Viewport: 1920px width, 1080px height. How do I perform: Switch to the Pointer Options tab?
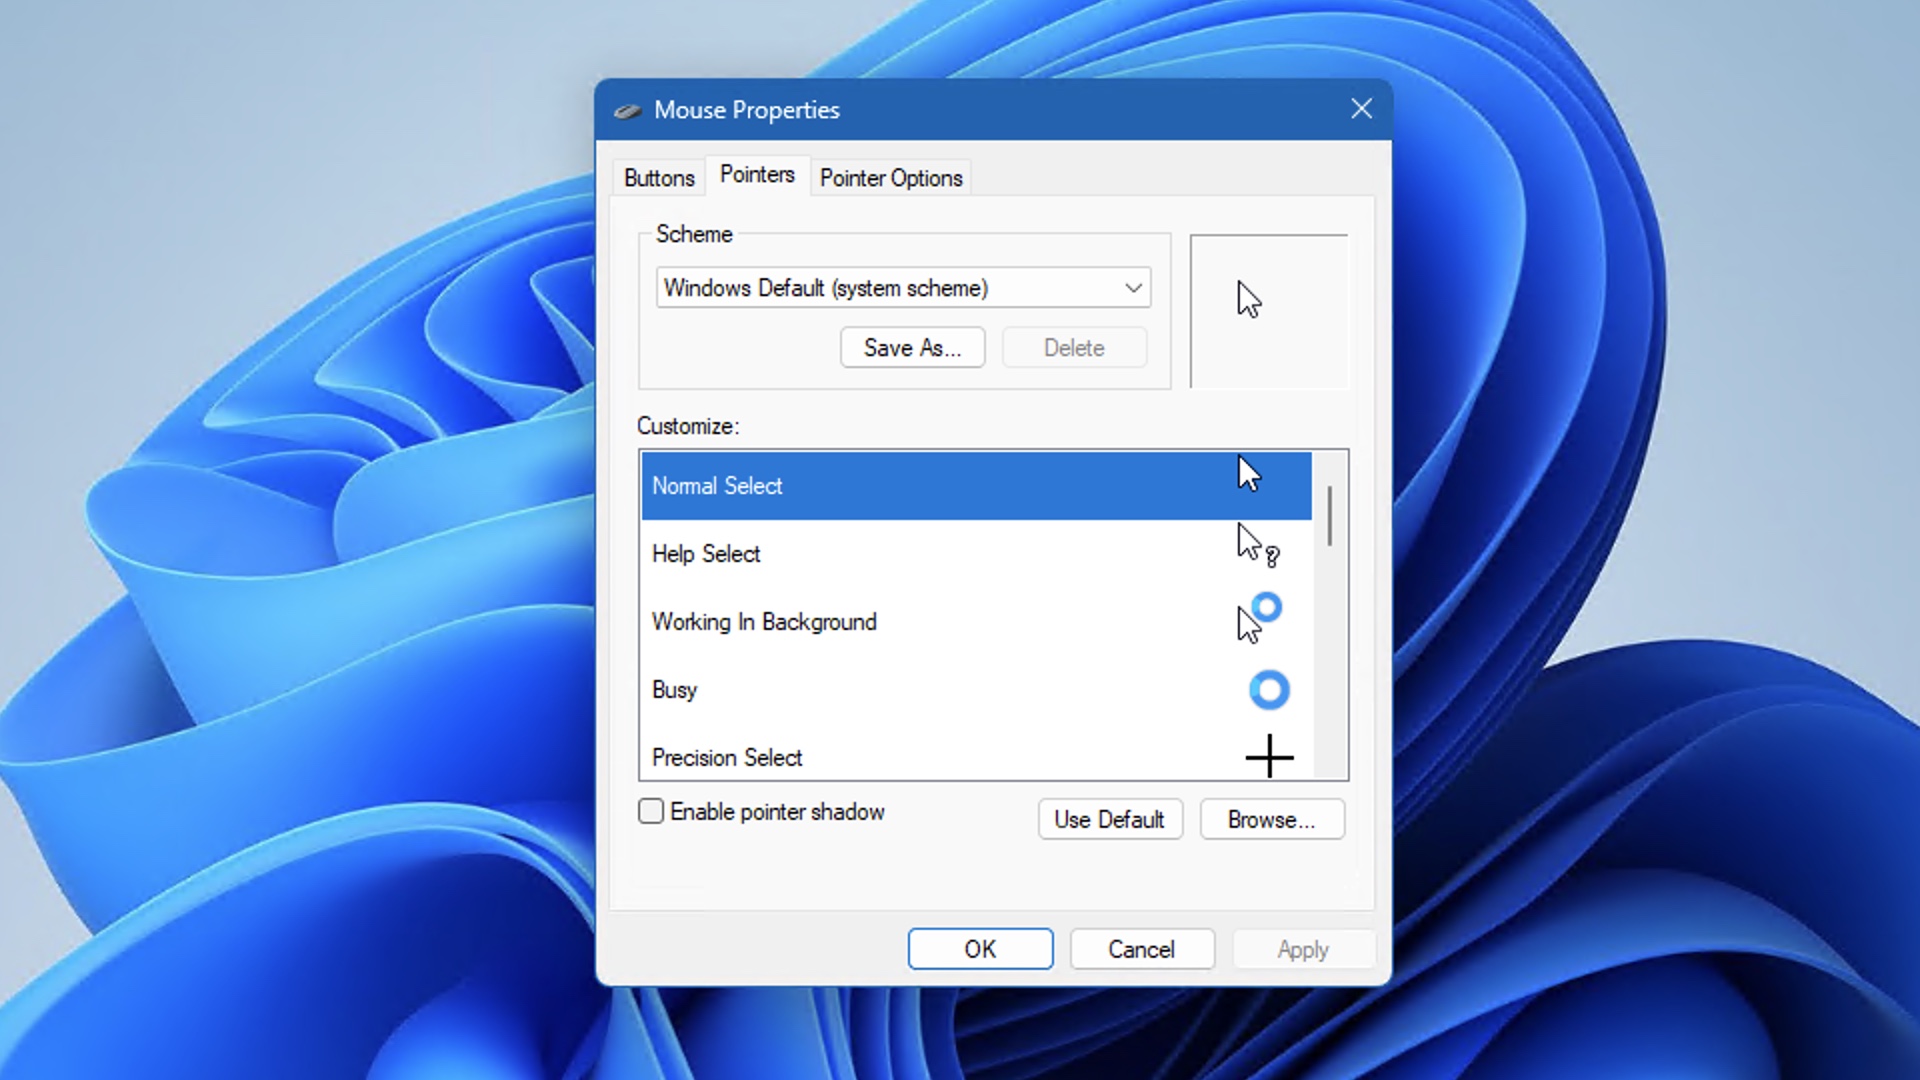(890, 178)
